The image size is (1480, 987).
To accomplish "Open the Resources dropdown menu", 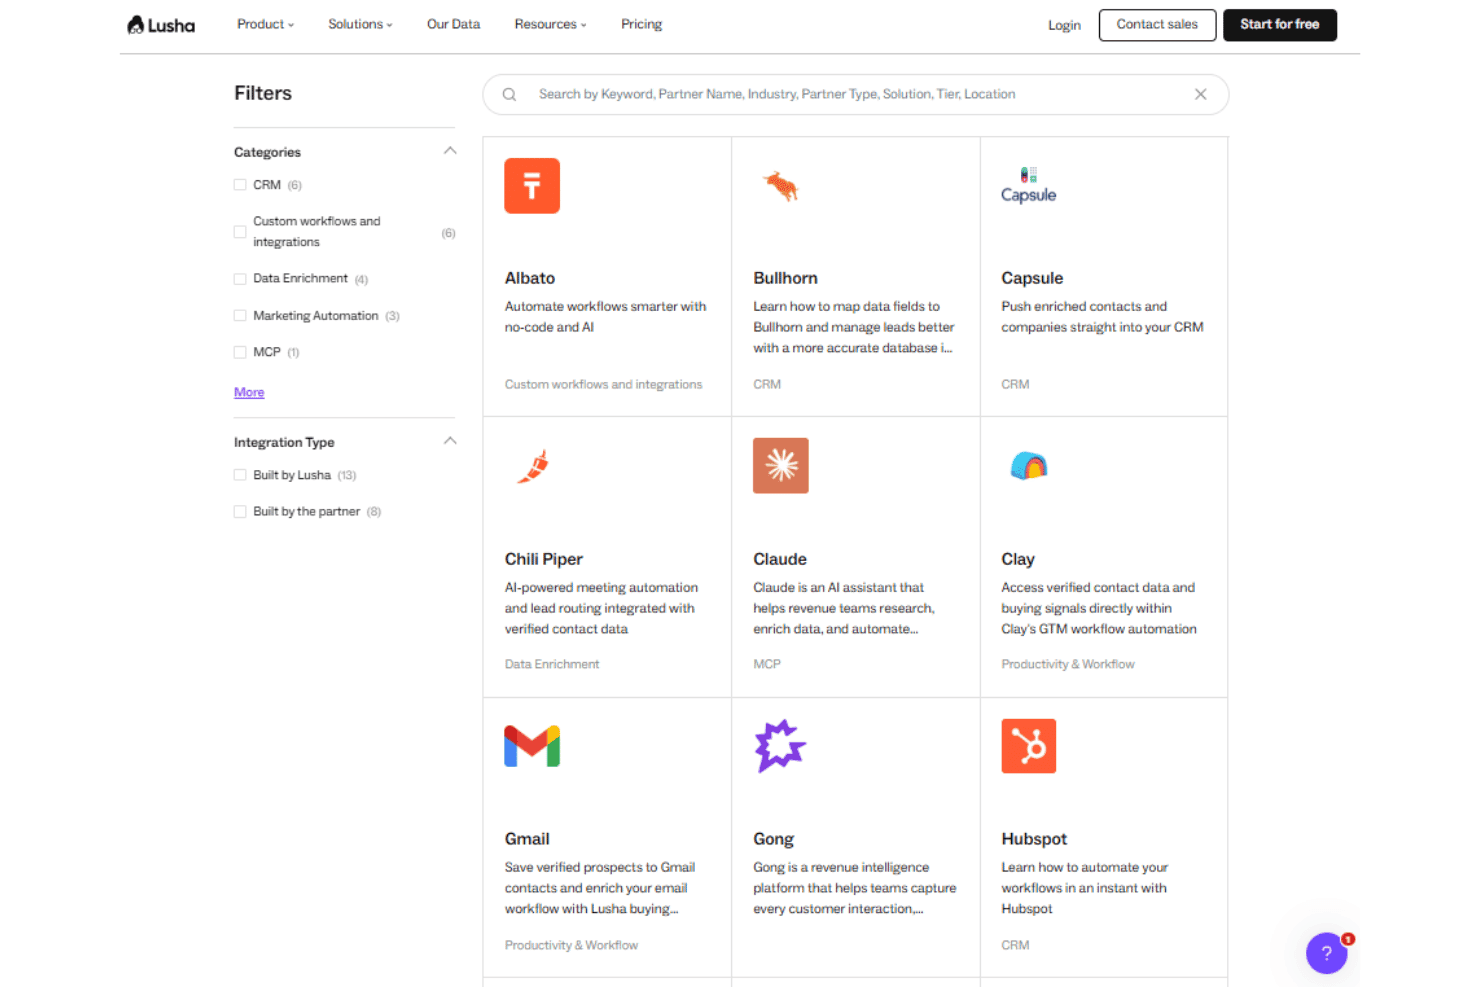I will click(x=550, y=24).
